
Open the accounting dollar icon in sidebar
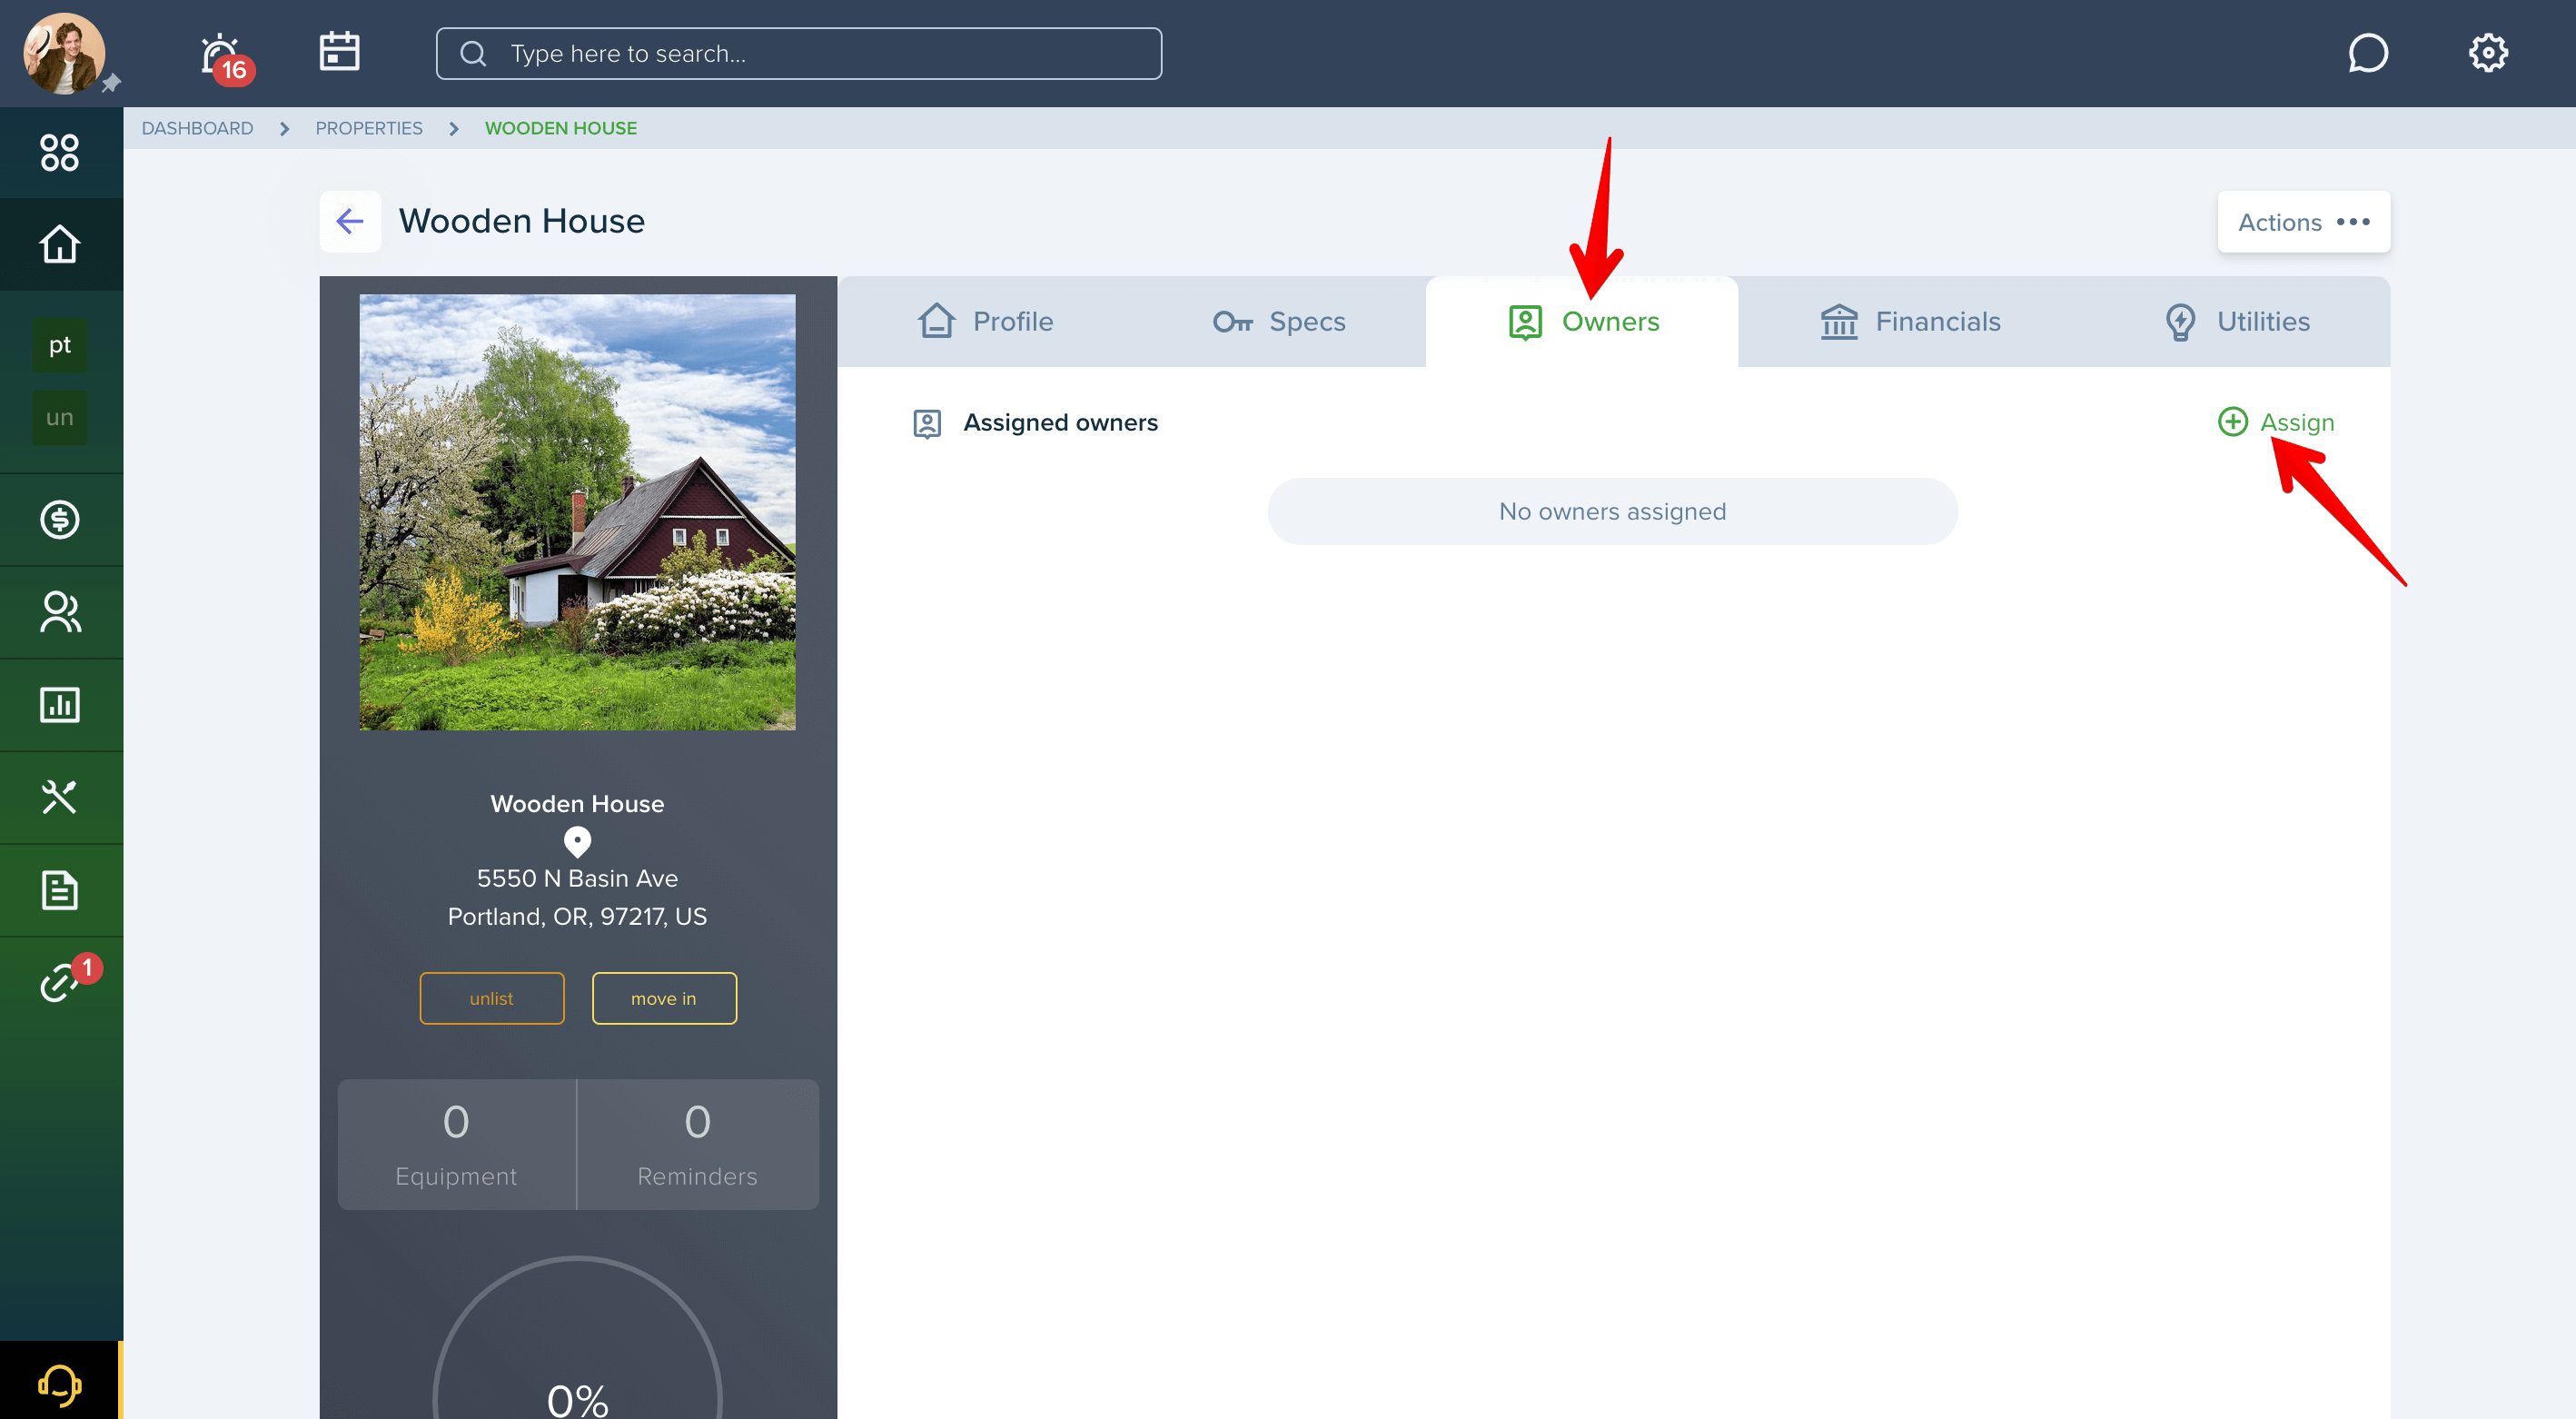click(x=60, y=519)
